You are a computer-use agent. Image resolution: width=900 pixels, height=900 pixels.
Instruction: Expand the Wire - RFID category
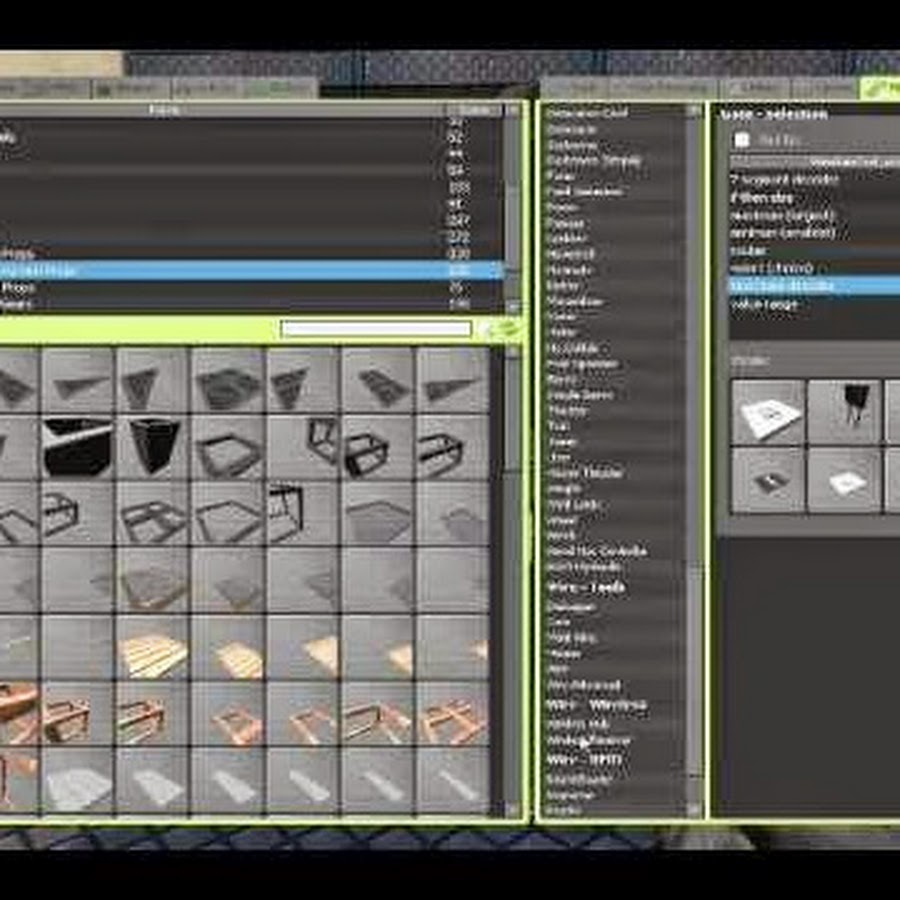coord(585,759)
